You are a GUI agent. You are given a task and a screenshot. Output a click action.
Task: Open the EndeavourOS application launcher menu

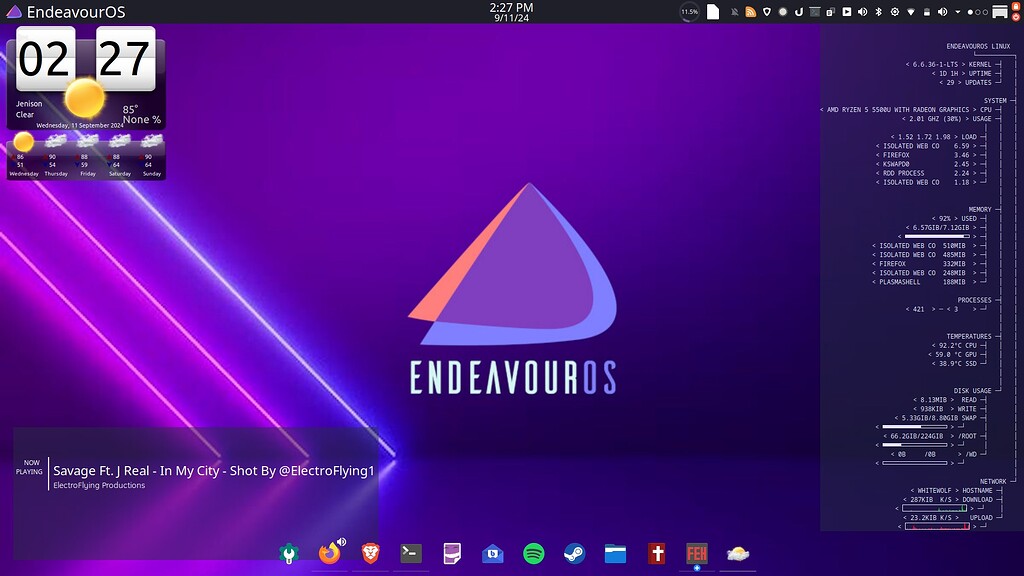click(14, 12)
